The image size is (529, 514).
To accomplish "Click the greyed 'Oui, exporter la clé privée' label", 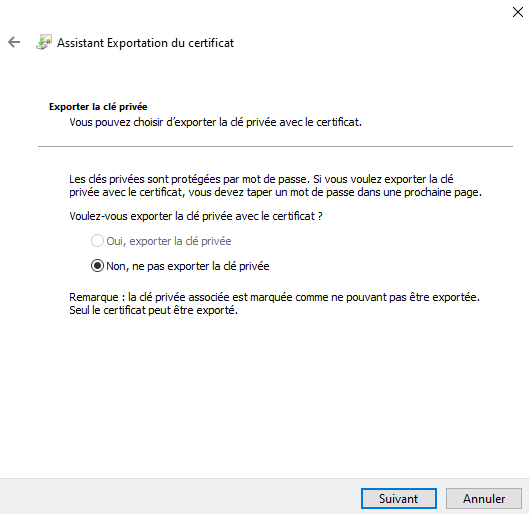I will click(x=169, y=241).
